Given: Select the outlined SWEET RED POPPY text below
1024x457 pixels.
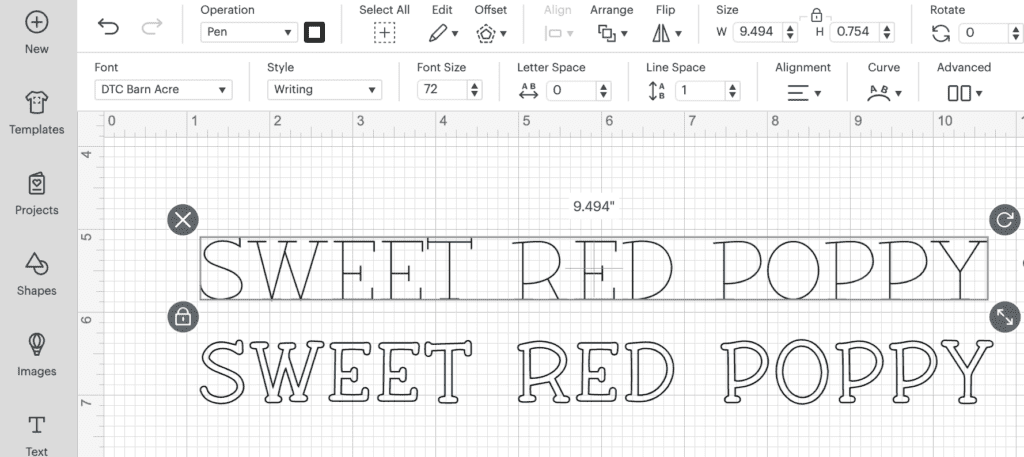Looking at the screenshot, I should (x=596, y=371).
